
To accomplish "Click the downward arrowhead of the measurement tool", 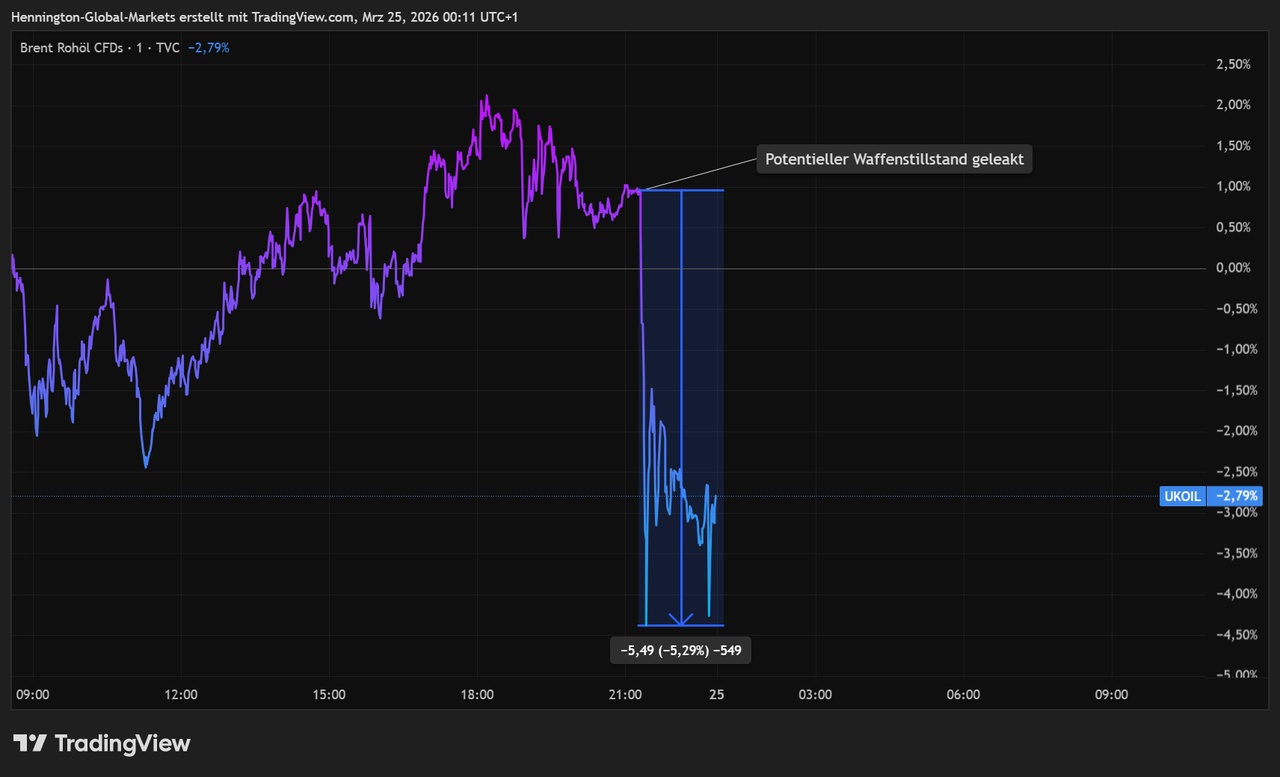I will pyautogui.click(x=681, y=620).
